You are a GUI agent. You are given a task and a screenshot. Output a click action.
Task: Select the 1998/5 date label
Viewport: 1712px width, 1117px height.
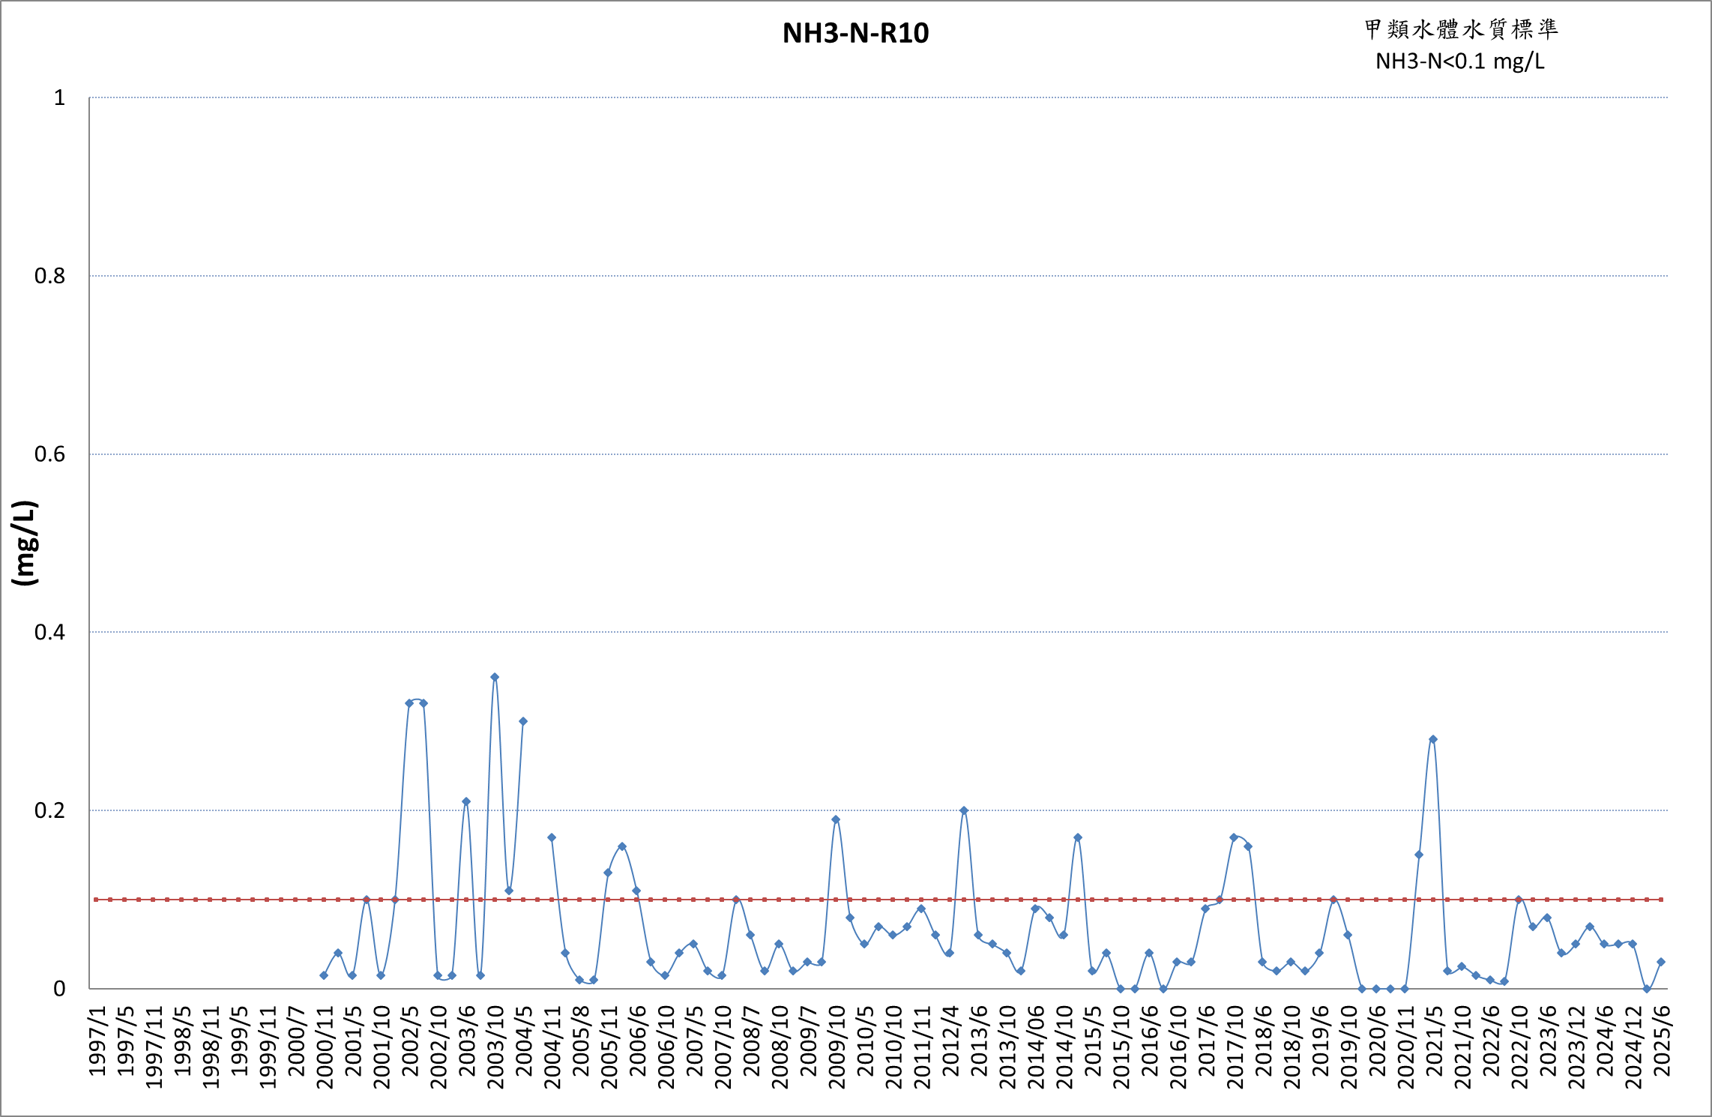pos(182,1042)
